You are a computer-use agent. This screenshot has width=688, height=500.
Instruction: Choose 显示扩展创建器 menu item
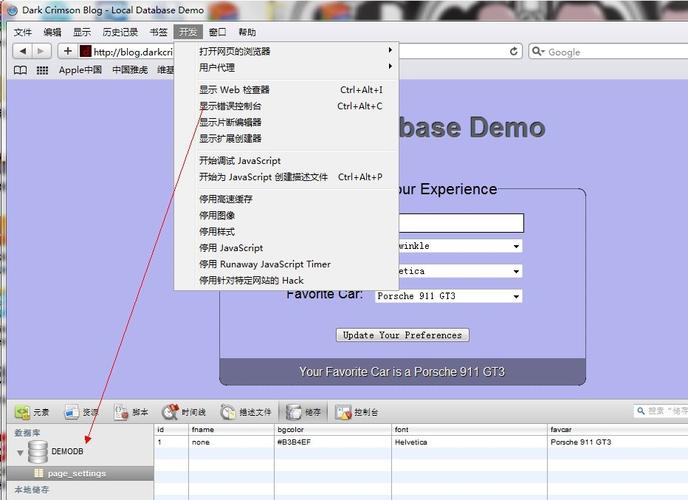pos(287,138)
